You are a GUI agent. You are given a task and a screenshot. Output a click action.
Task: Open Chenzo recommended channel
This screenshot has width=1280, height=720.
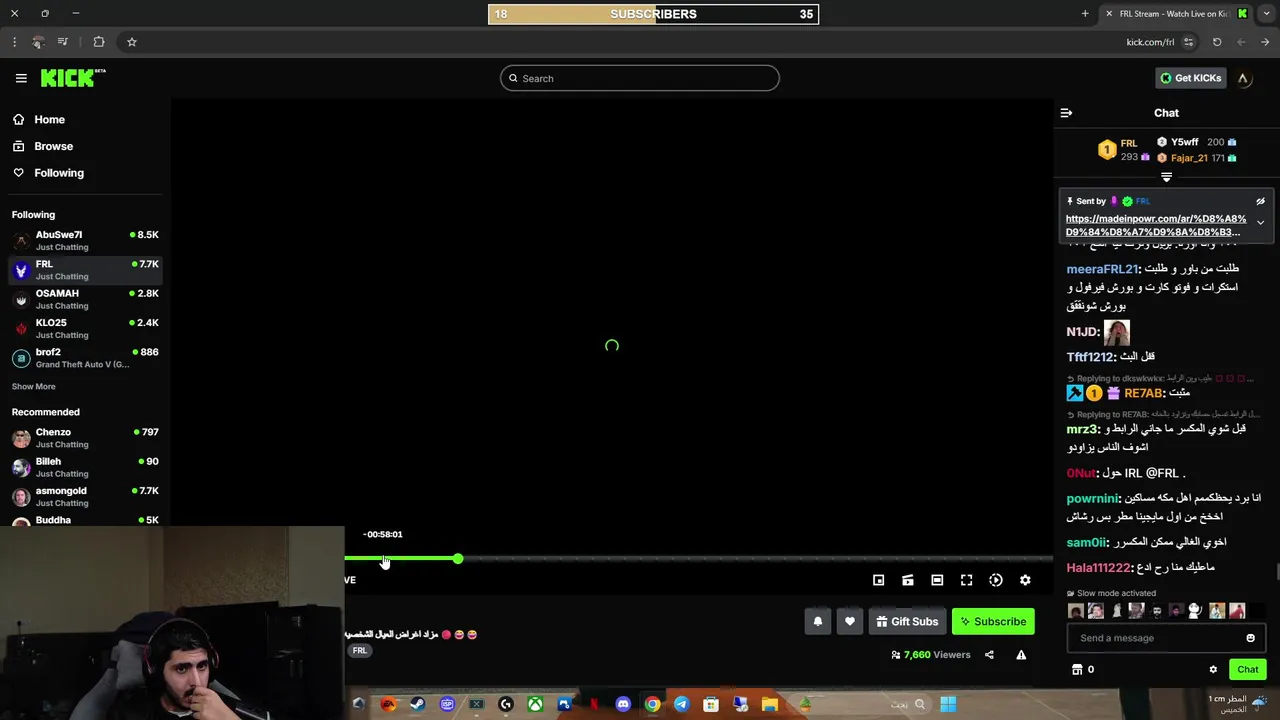(85, 437)
